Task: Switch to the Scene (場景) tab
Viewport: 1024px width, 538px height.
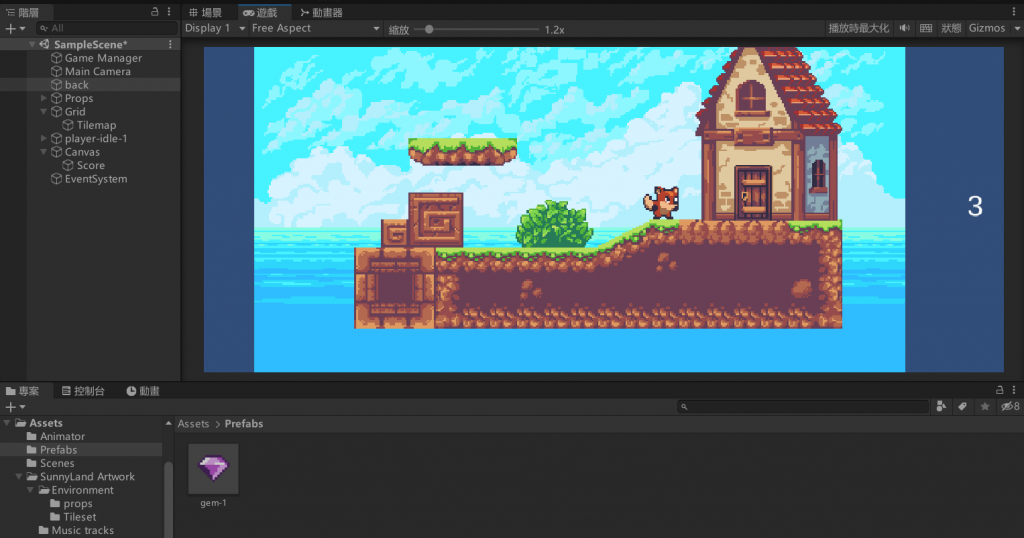Action: [206, 12]
